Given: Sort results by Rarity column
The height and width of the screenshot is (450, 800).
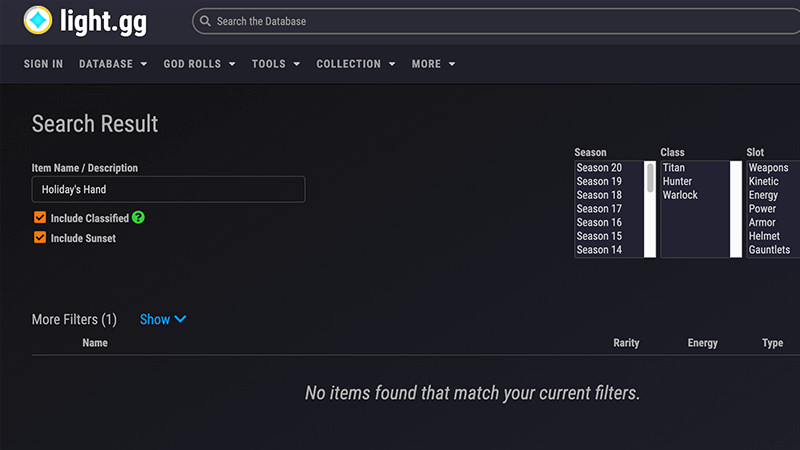Looking at the screenshot, I should point(626,343).
